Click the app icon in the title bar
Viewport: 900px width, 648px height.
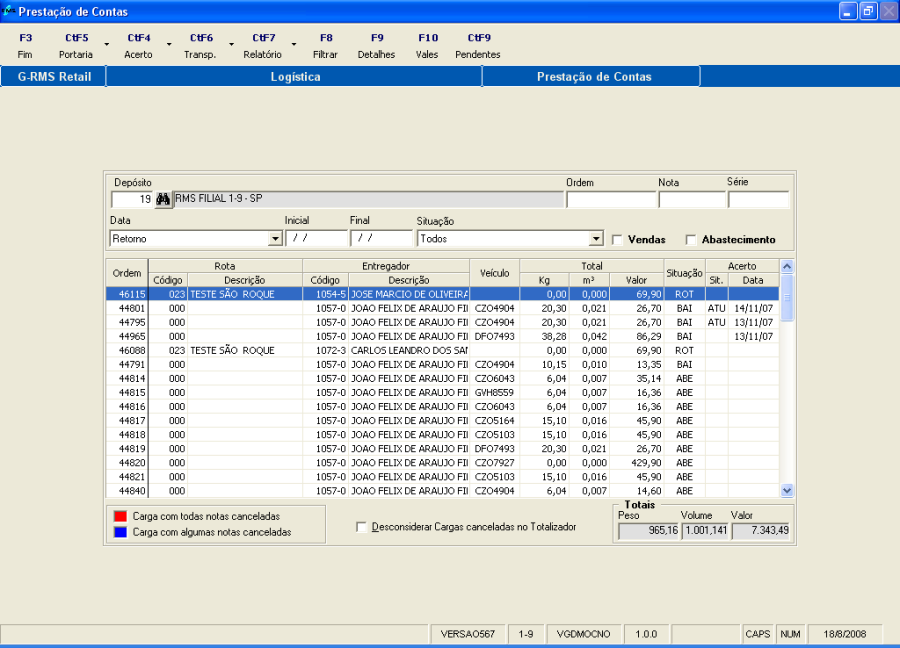pyautogui.click(x=9, y=10)
